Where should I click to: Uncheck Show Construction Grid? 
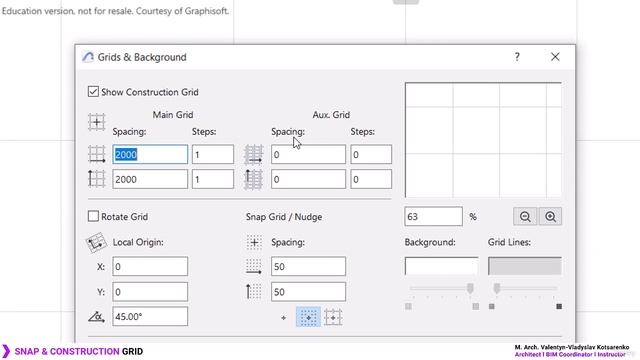93,91
